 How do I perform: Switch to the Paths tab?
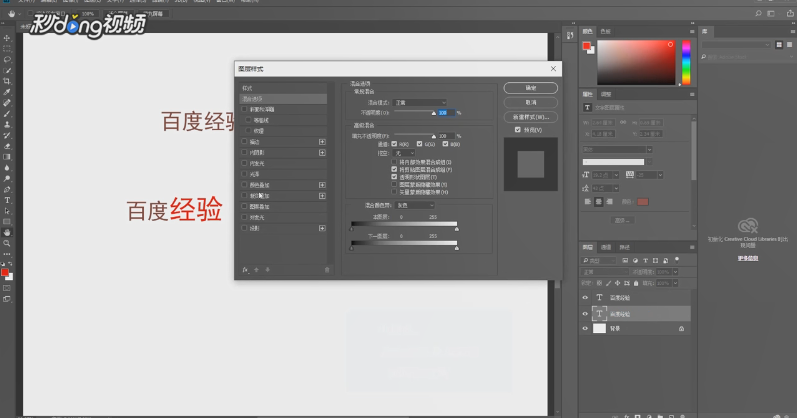(624, 247)
